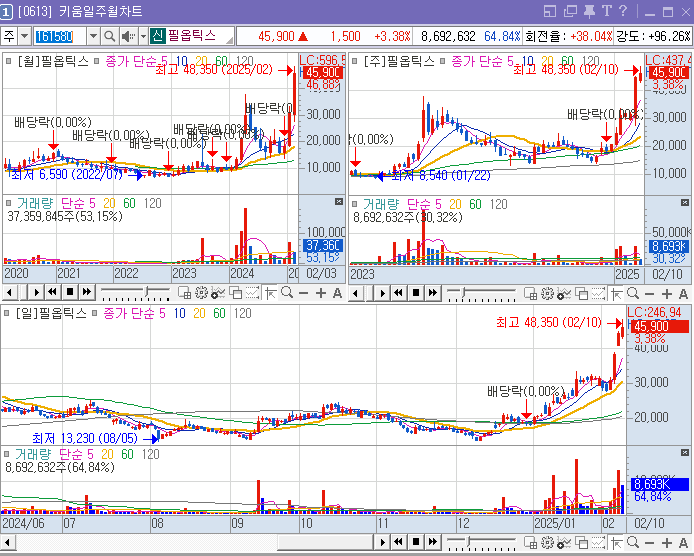
Task: Click the screen layout icon in title bar
Action: coord(549,11)
